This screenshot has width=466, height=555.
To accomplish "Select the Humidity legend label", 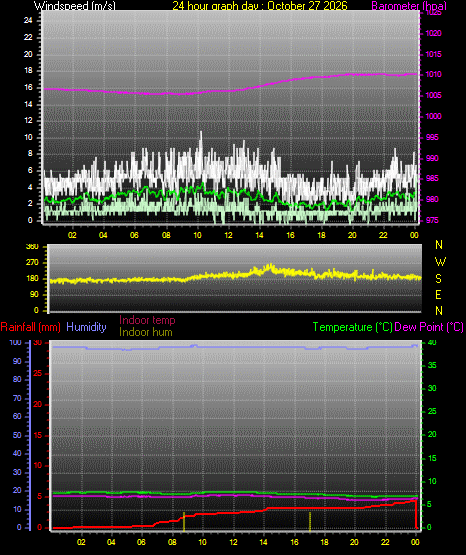I will tap(86, 327).
